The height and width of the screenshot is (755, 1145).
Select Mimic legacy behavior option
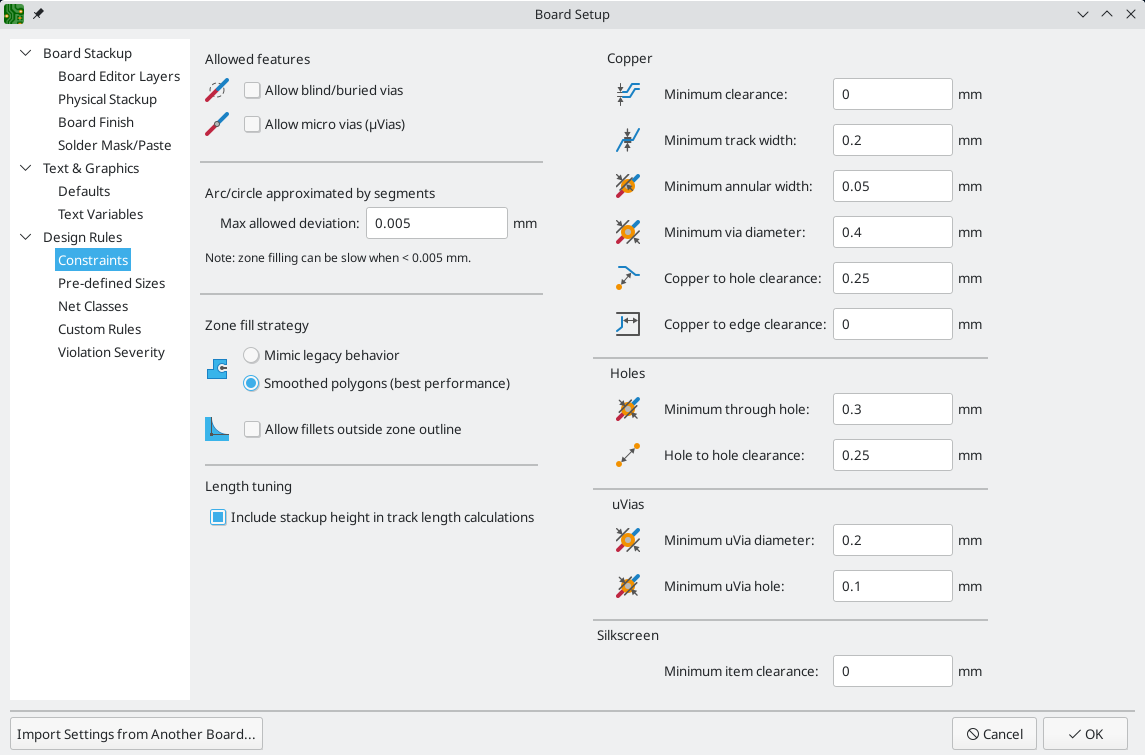point(252,355)
